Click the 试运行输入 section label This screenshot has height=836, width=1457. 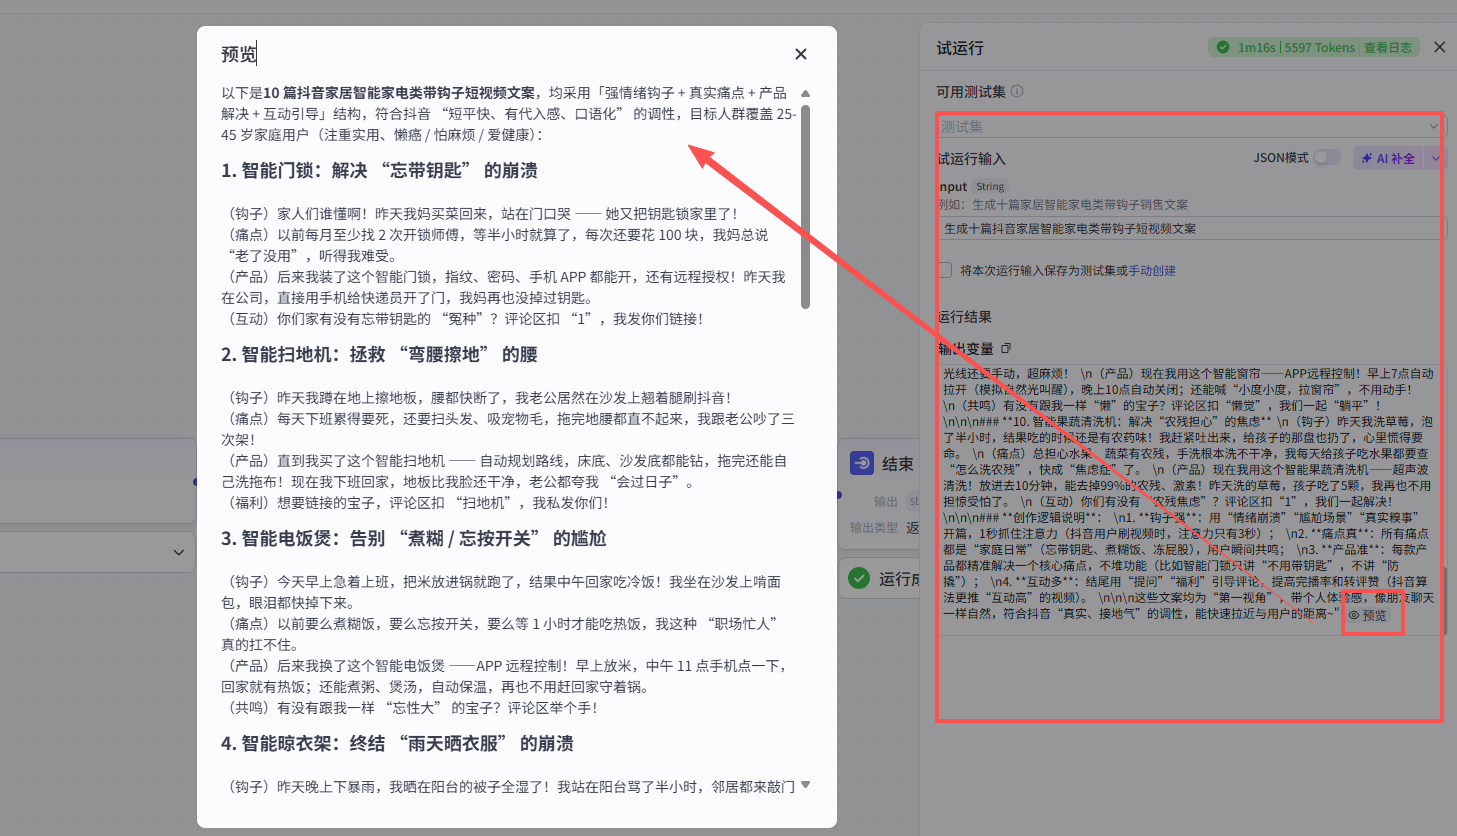pos(971,158)
